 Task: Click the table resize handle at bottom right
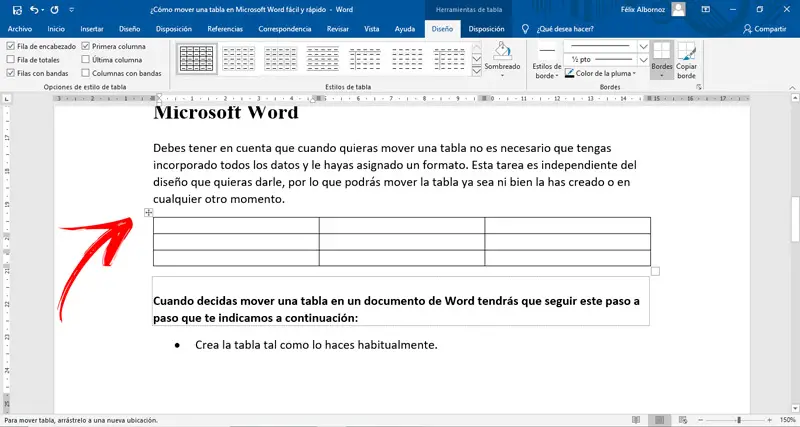click(656, 271)
